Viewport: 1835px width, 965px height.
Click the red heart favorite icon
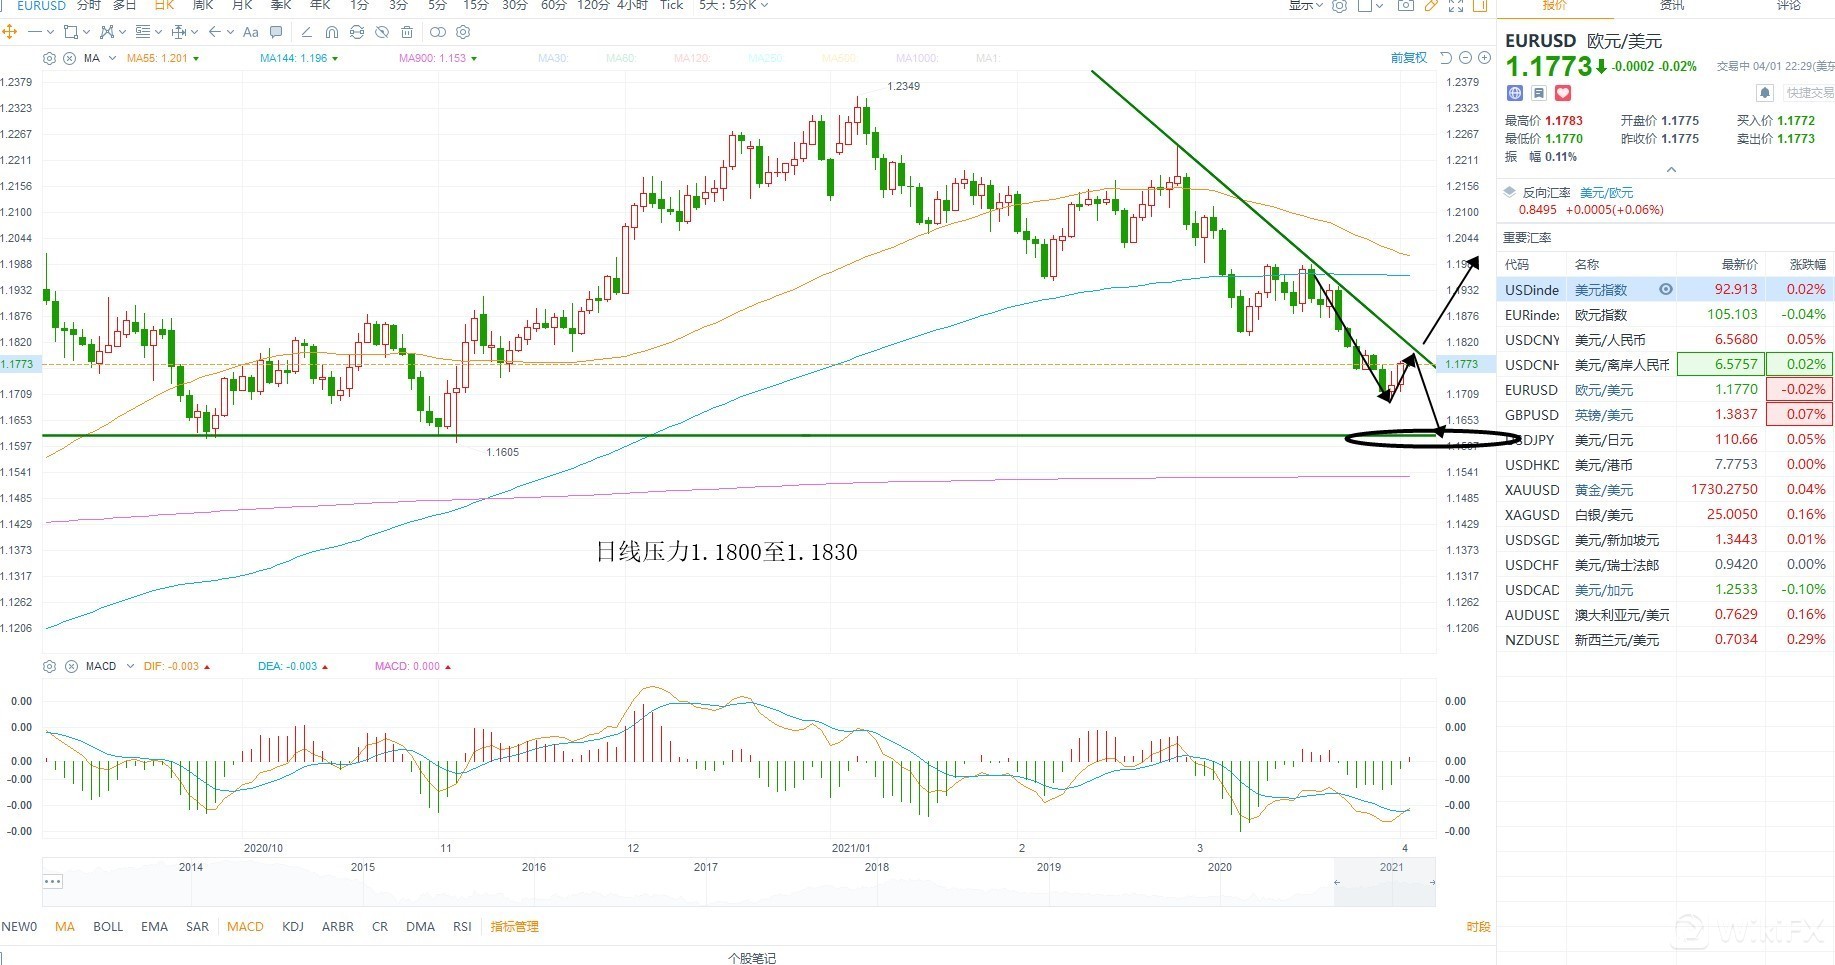click(x=1563, y=93)
